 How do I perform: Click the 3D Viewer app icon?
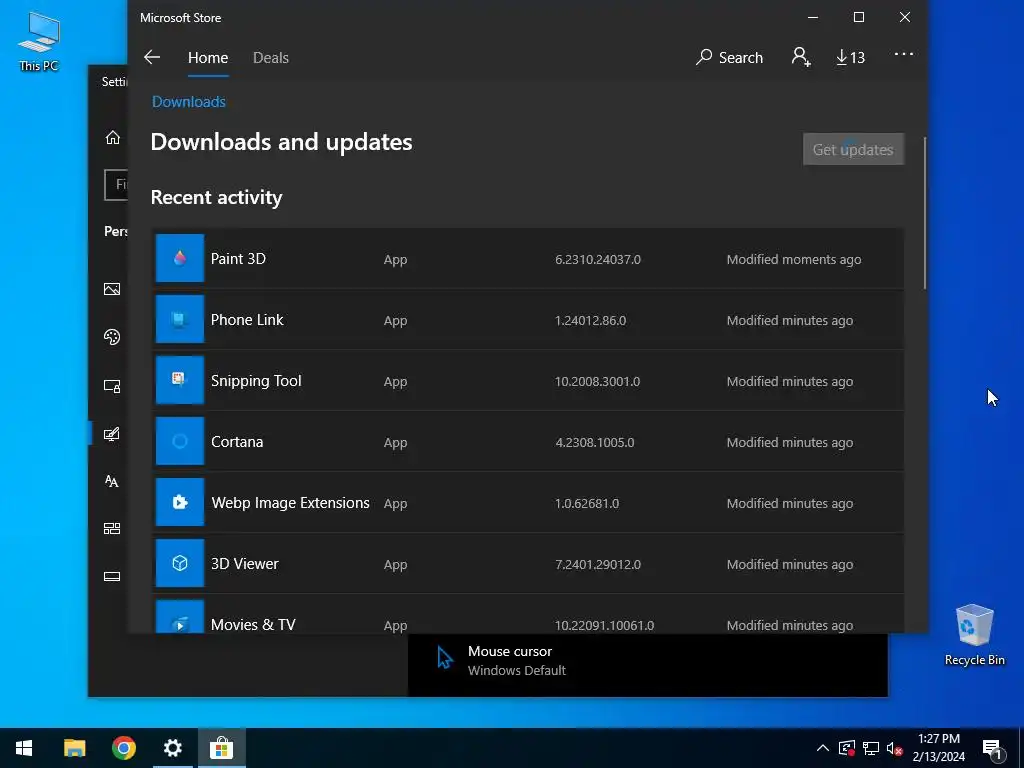pos(180,563)
